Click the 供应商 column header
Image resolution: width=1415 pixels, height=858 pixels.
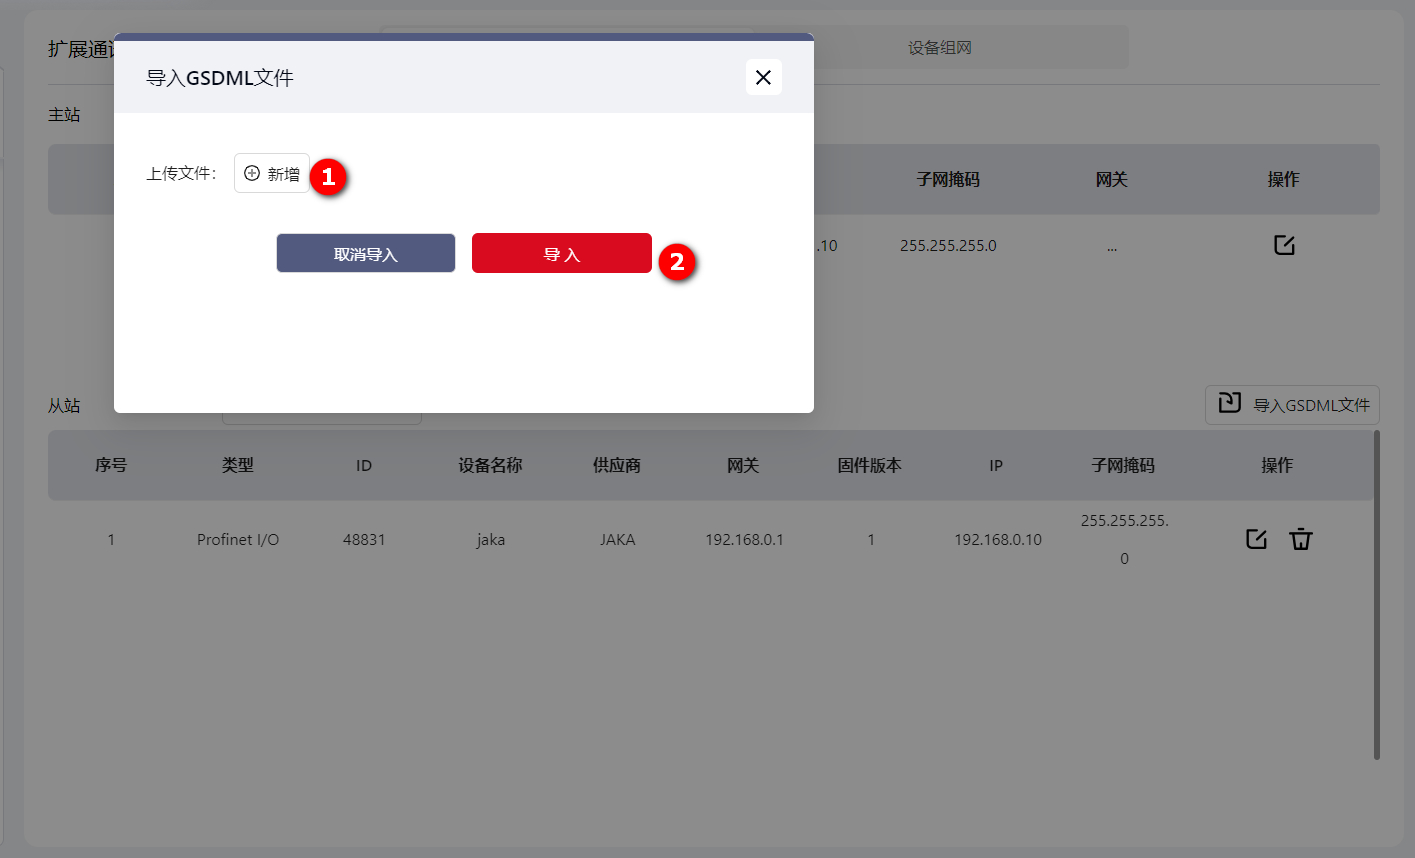coord(617,465)
